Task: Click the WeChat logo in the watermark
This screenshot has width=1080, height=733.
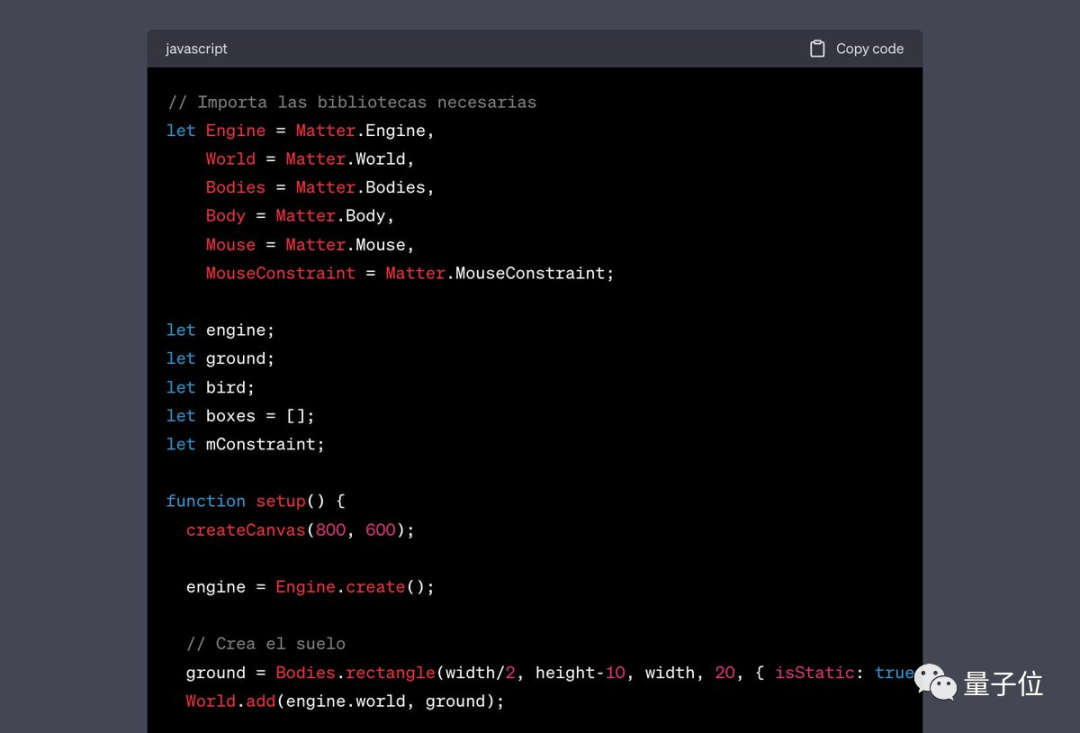Action: point(935,682)
